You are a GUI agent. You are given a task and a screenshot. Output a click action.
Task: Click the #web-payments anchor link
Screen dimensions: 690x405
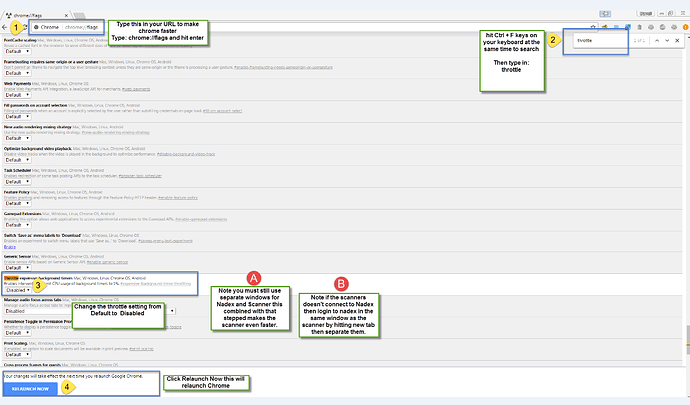(x=136, y=89)
